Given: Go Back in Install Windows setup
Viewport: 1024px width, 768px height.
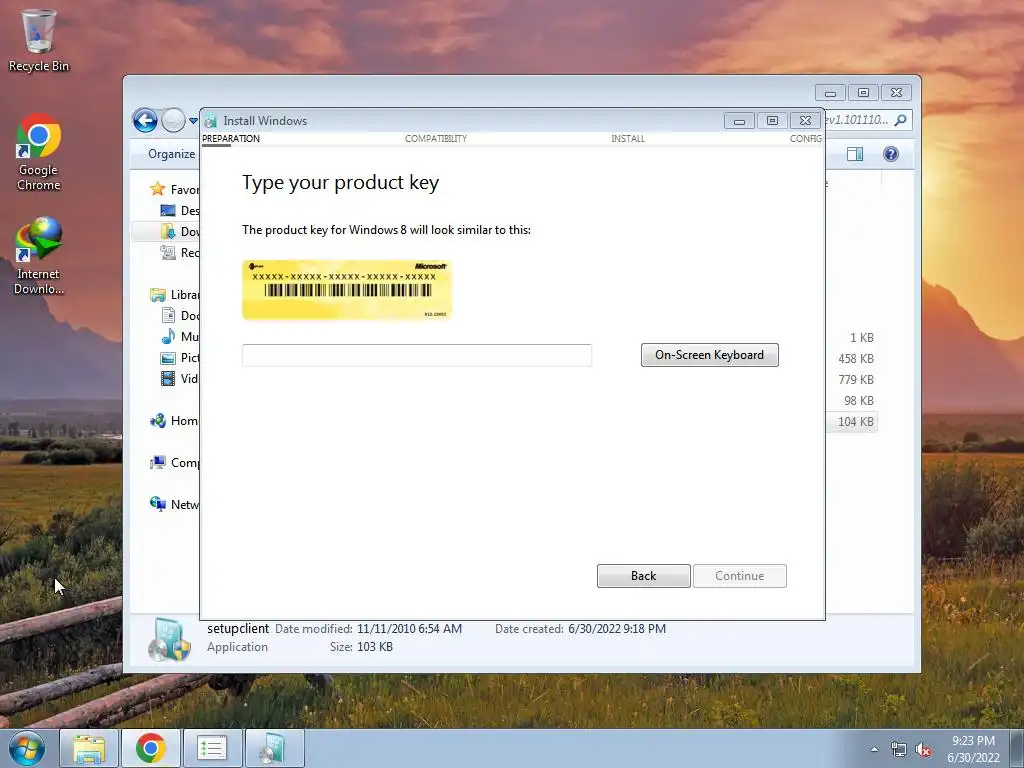Looking at the screenshot, I should [x=643, y=576].
